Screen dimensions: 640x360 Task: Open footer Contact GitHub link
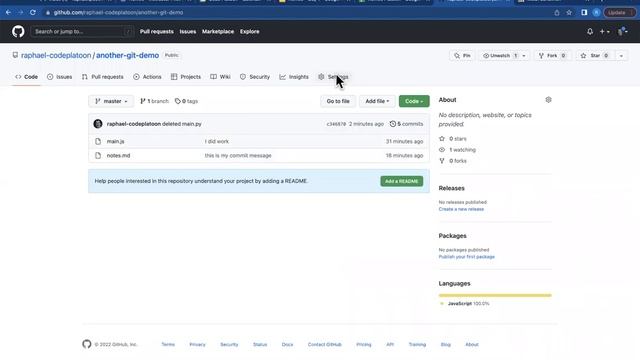[x=324, y=344]
